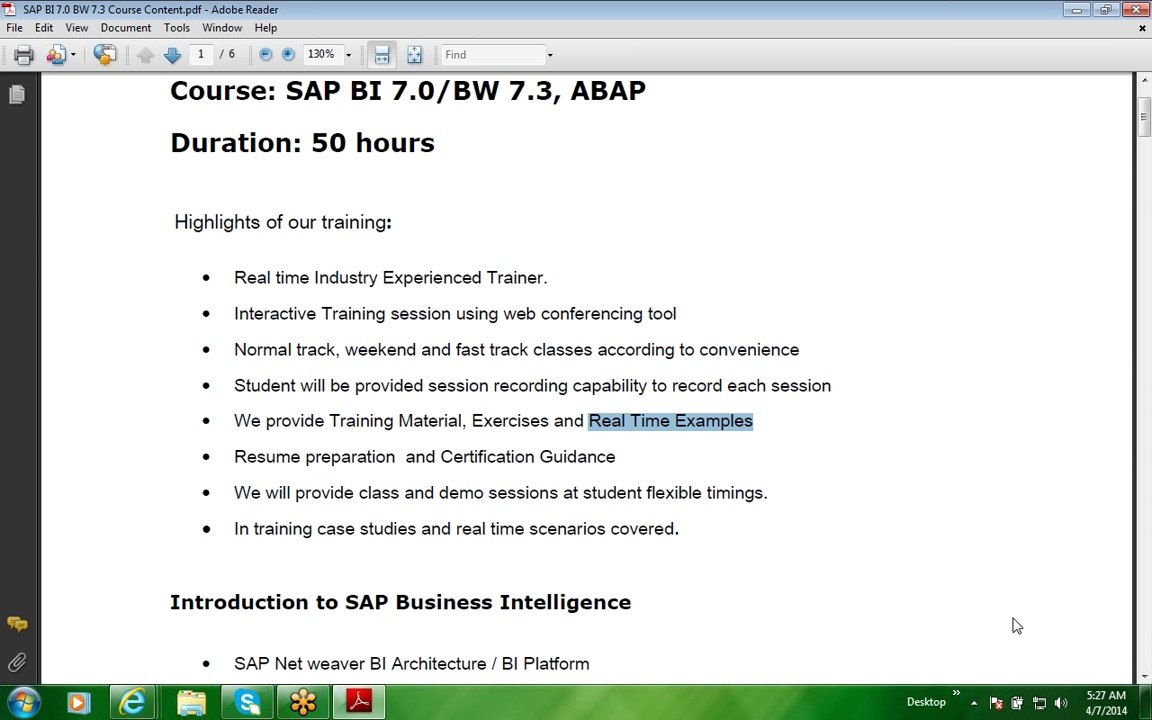Screen dimensions: 1152x720
Task: Click 'In training case studies' bullet line
Action: [456, 529]
